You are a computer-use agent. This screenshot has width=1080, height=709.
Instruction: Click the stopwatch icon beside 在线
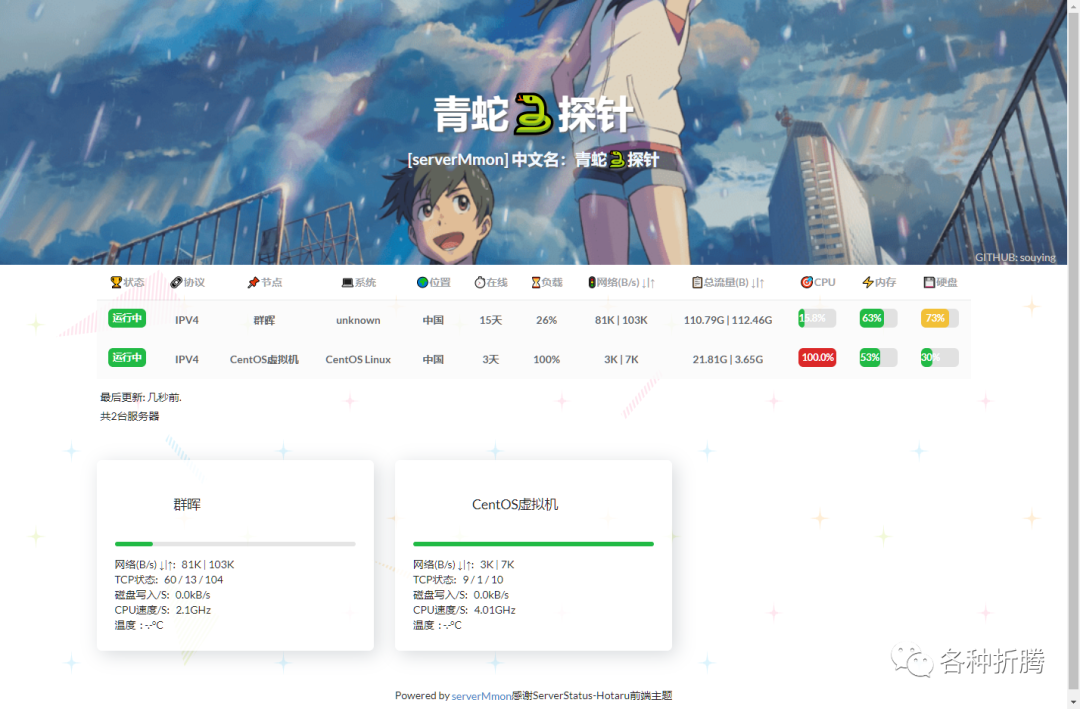(479, 282)
